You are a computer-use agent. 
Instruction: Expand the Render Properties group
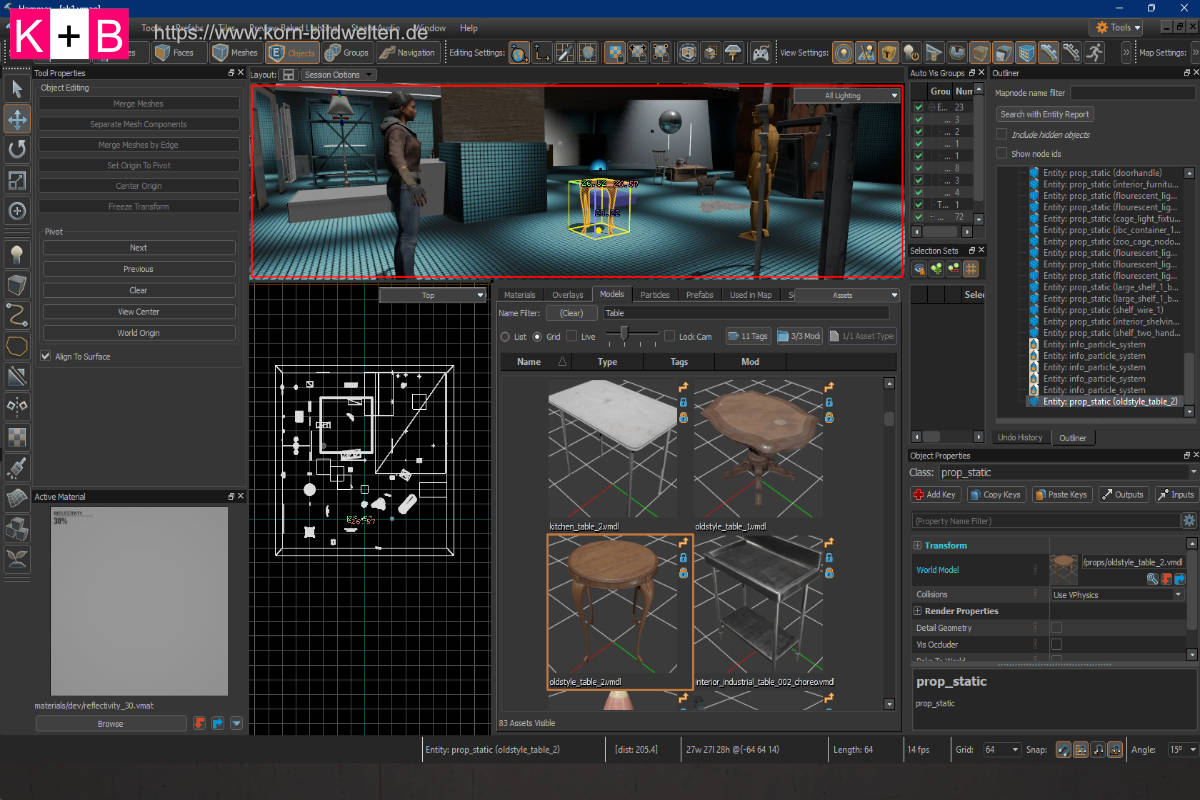[x=917, y=611]
